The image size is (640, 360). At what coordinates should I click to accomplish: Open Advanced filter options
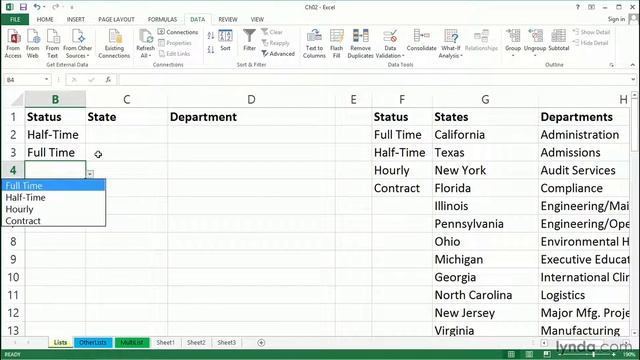tap(278, 53)
